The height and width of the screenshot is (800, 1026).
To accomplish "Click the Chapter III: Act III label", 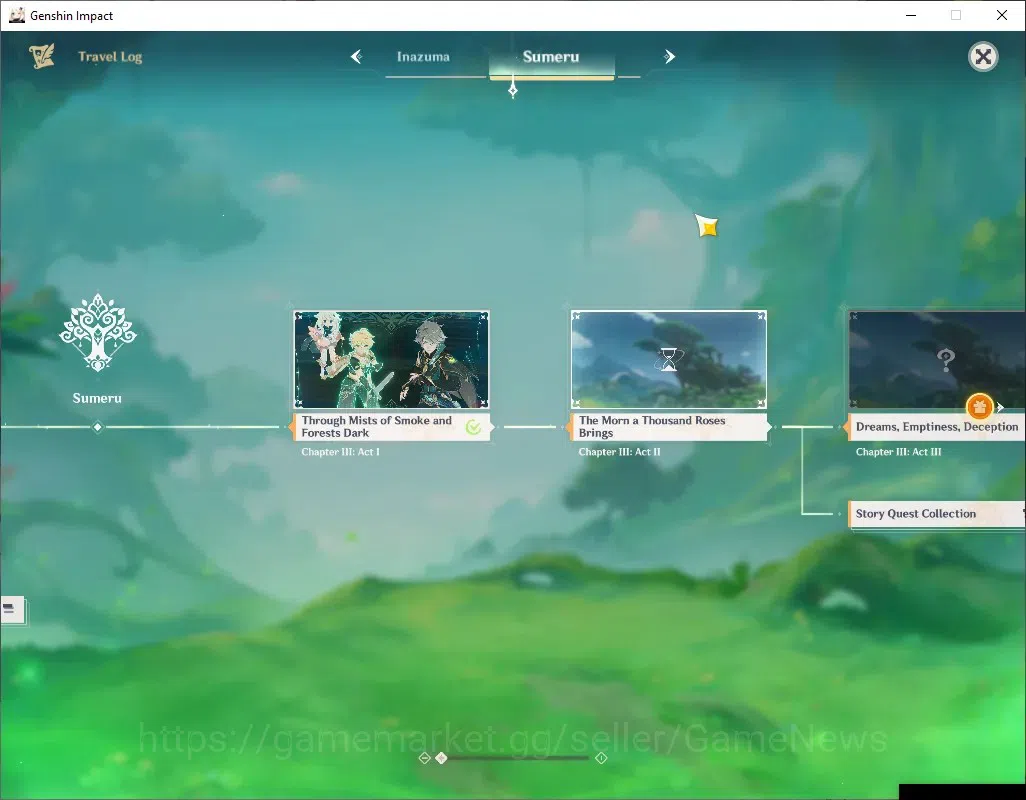I will click(898, 452).
